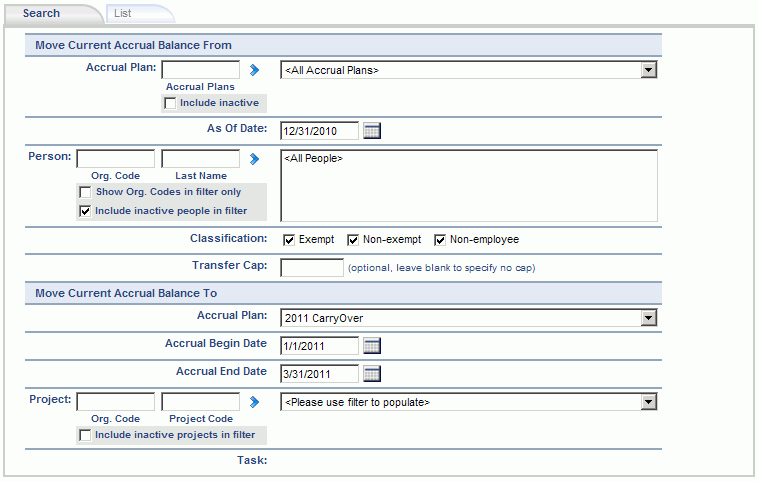Click the Project filter arrow icon
This screenshot has height=481, width=759.
pos(254,402)
